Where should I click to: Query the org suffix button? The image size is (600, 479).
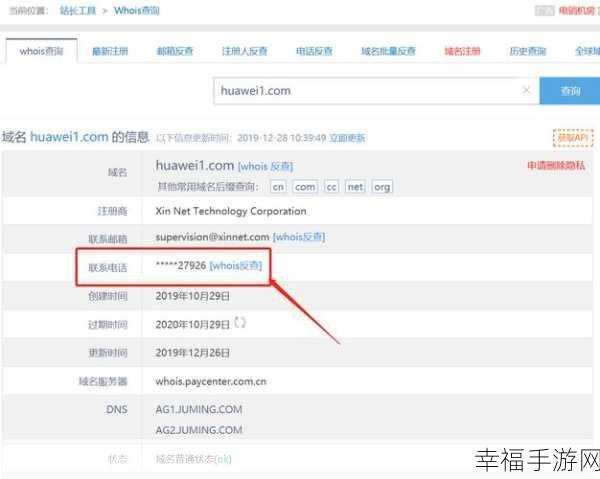pos(382,187)
